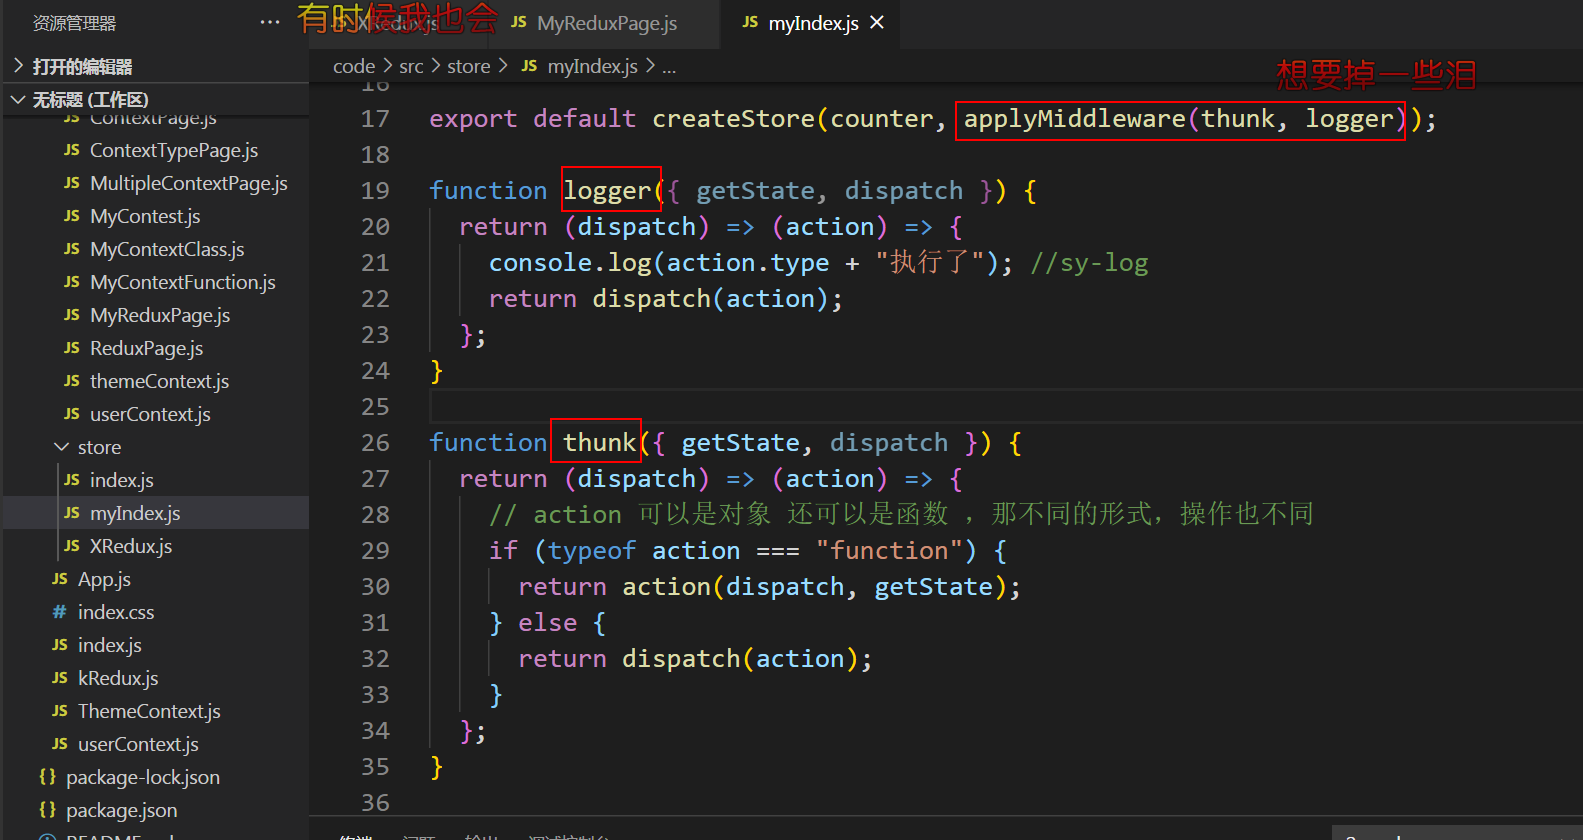The height and width of the screenshot is (840, 1583).
Task: Open the breadcrumb ellipsis symbol list
Action: [668, 67]
